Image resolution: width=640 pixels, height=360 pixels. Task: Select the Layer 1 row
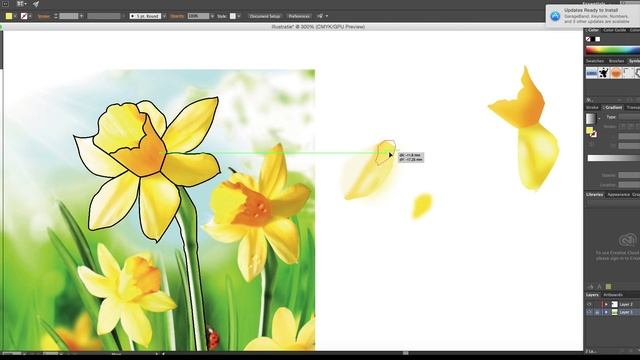click(x=613, y=312)
